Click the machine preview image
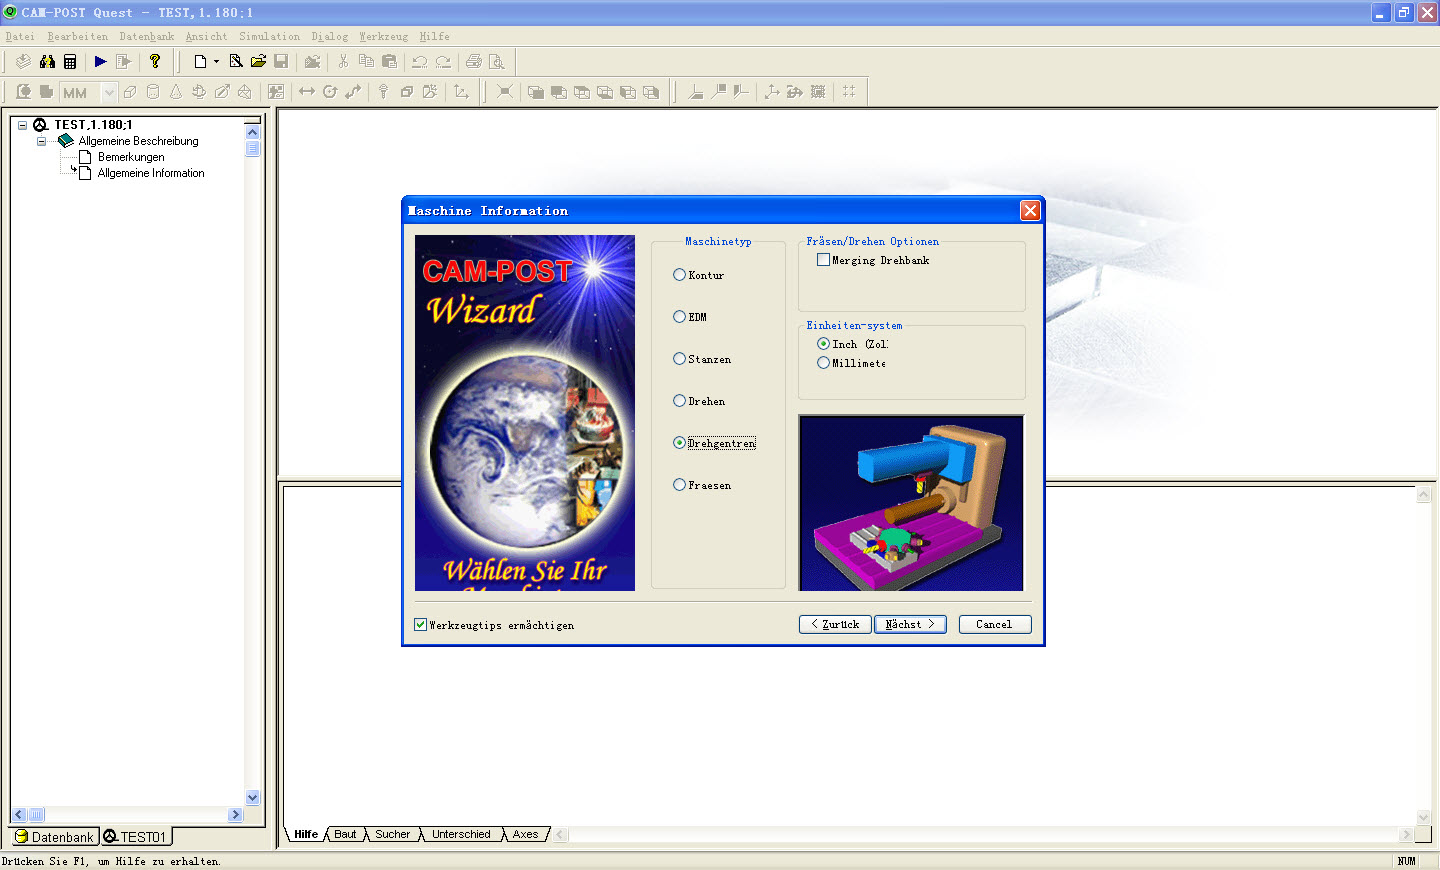The width and height of the screenshot is (1440, 870). tap(911, 503)
